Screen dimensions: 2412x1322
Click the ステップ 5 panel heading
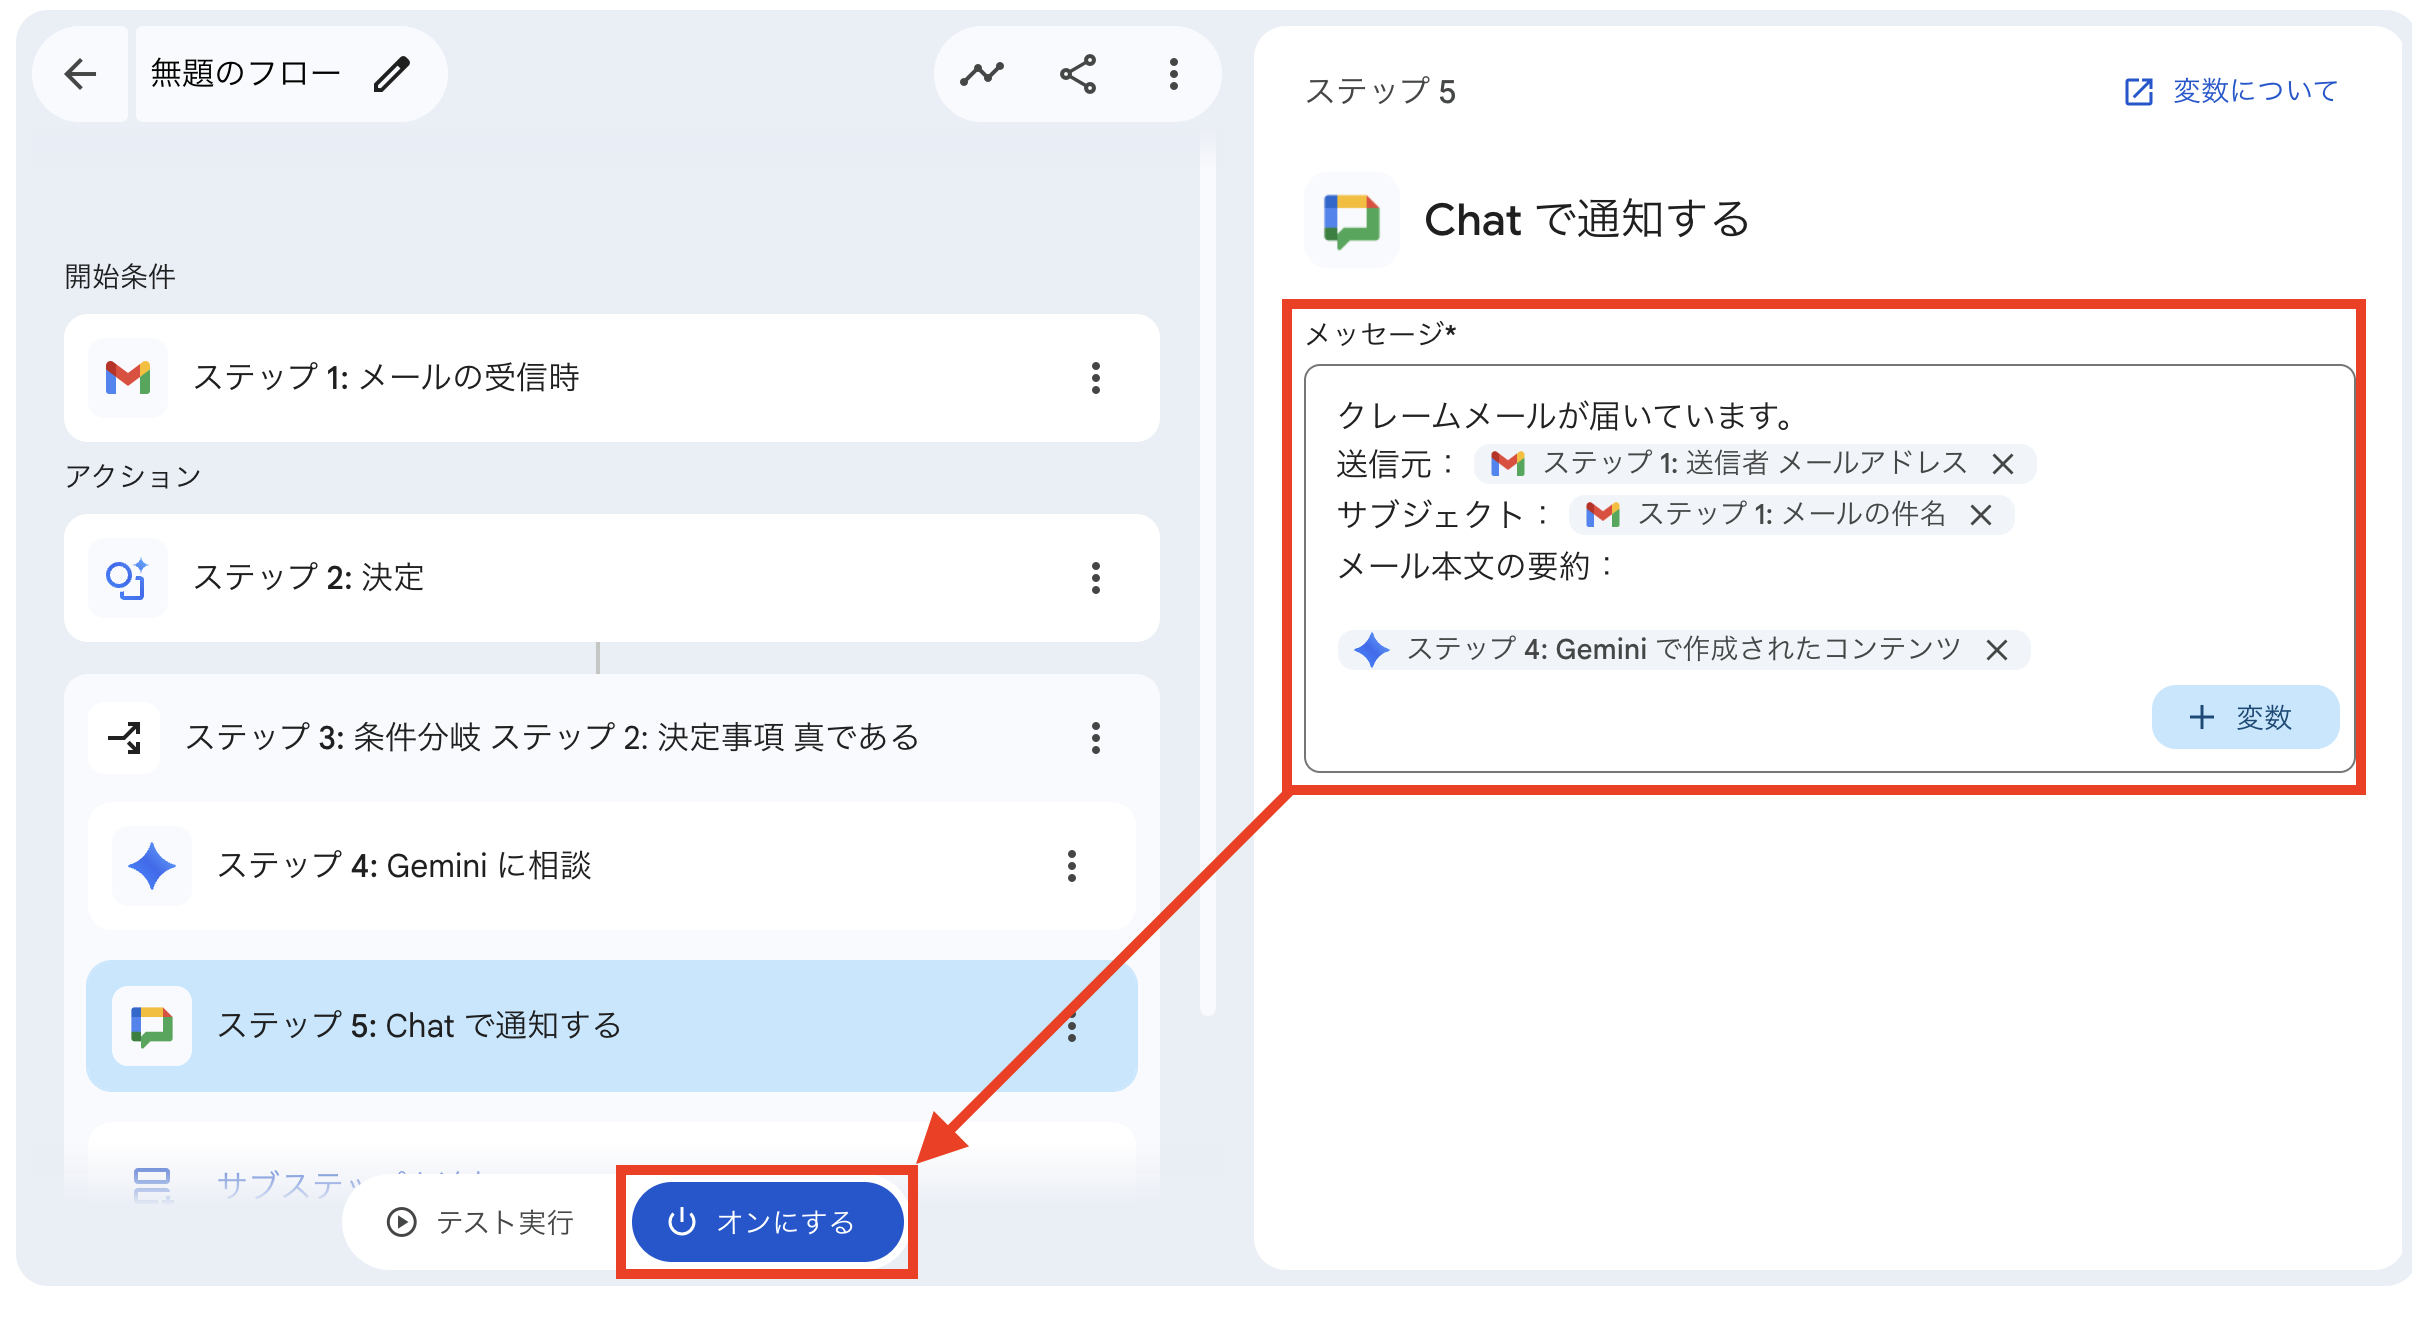click(1380, 92)
